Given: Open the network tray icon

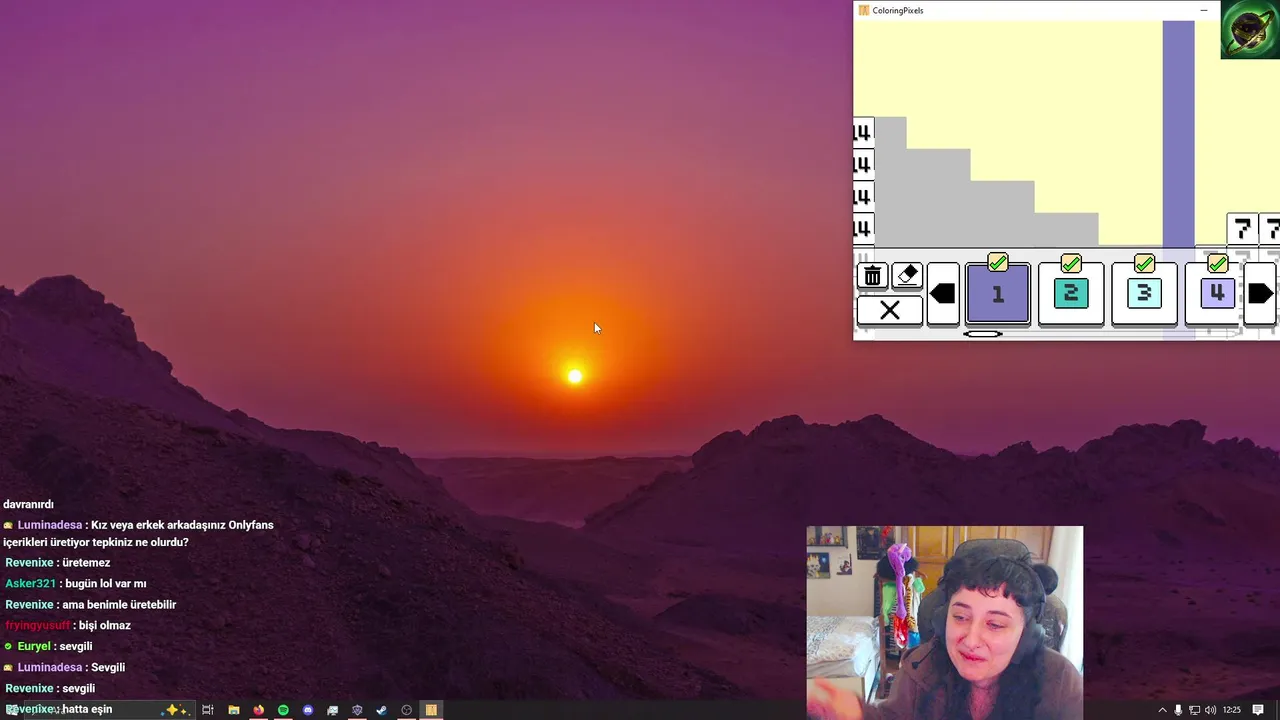Looking at the screenshot, I should pos(1194,710).
